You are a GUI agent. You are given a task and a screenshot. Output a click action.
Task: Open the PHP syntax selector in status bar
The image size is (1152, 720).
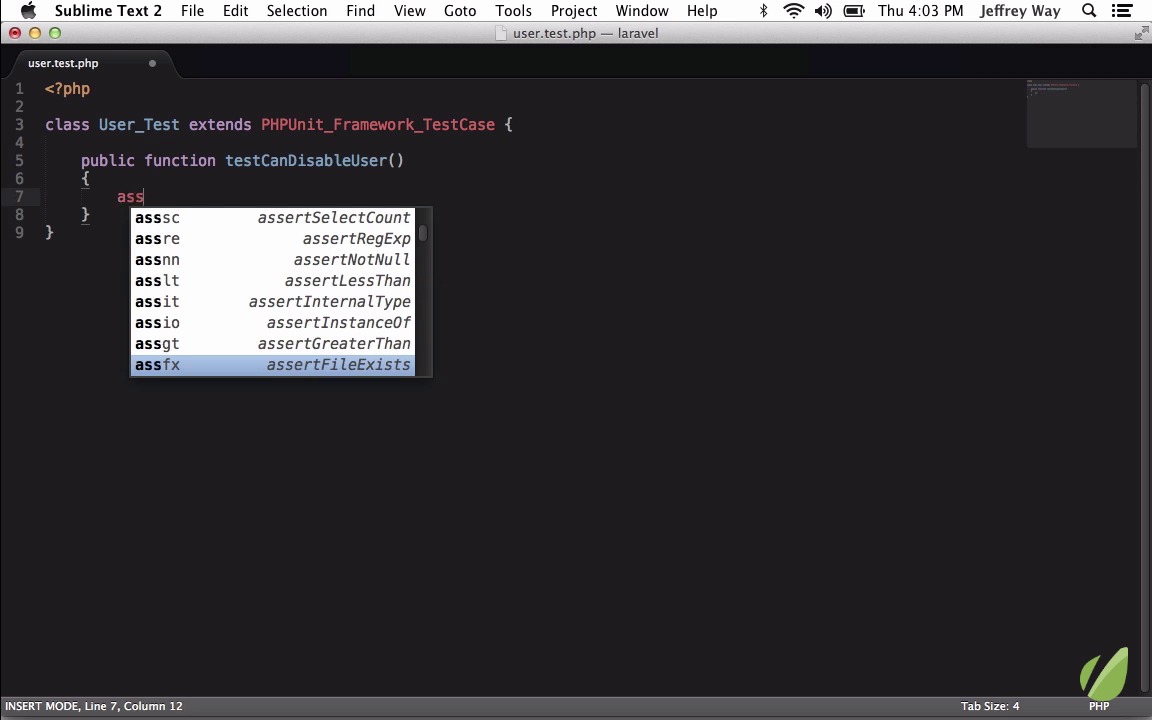1099,706
